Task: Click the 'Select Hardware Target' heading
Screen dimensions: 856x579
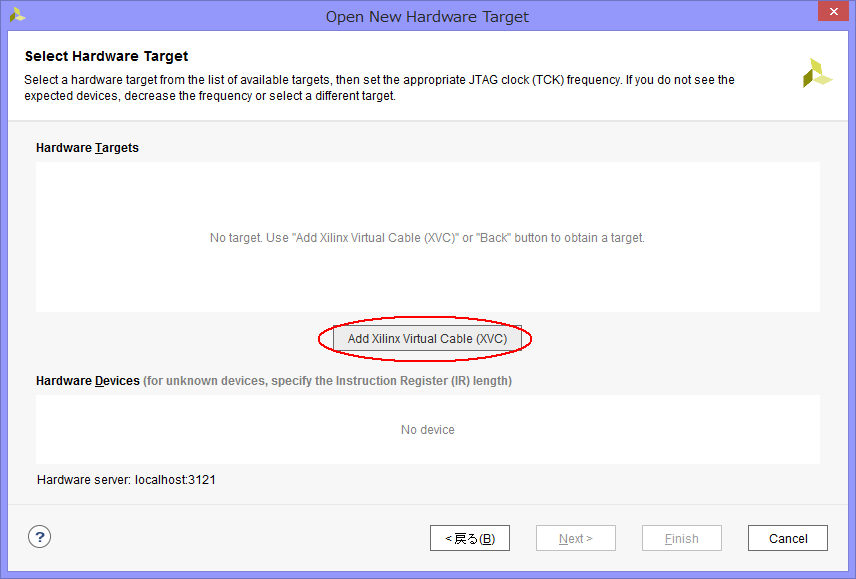Action: (106, 56)
